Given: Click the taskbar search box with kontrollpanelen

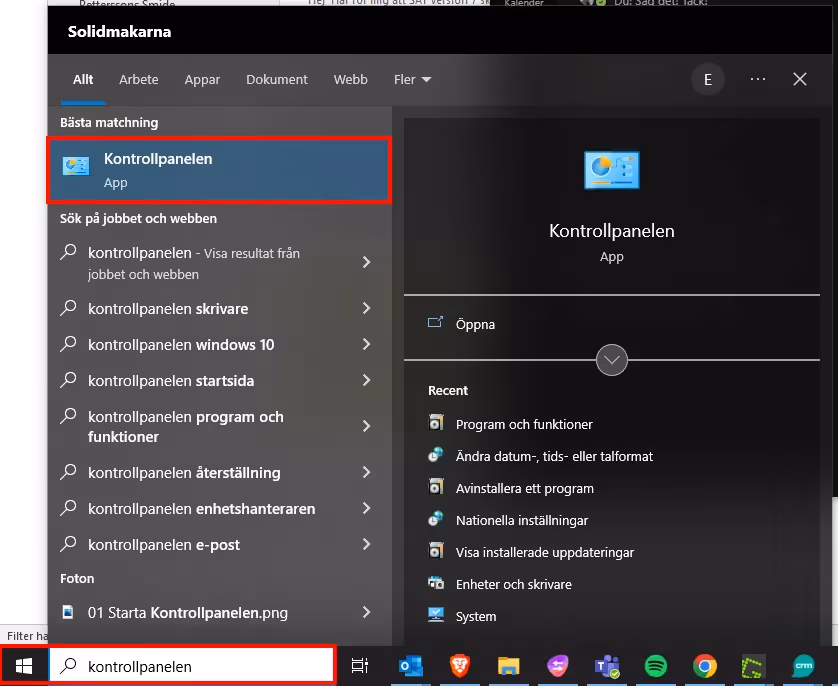Looking at the screenshot, I should 192,666.
